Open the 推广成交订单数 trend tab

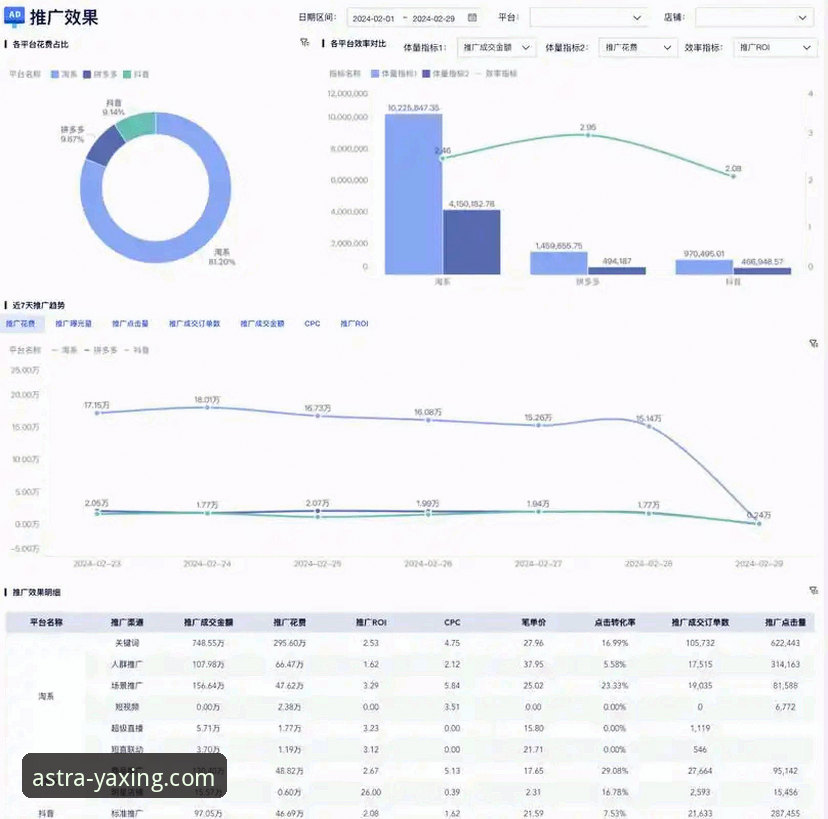194,324
